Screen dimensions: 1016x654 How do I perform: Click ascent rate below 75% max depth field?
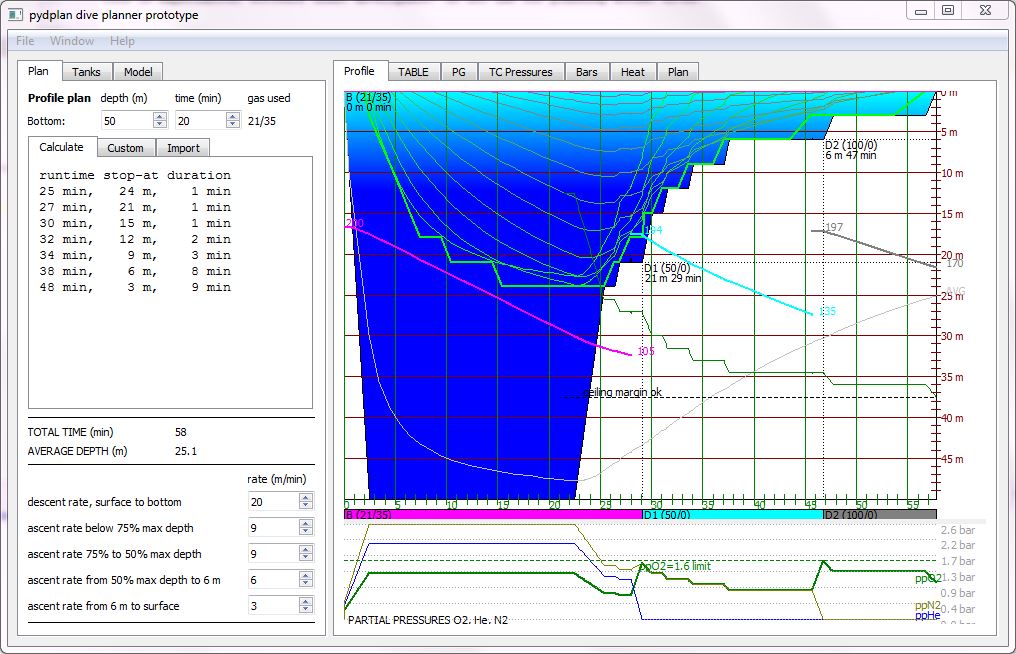click(x=273, y=528)
